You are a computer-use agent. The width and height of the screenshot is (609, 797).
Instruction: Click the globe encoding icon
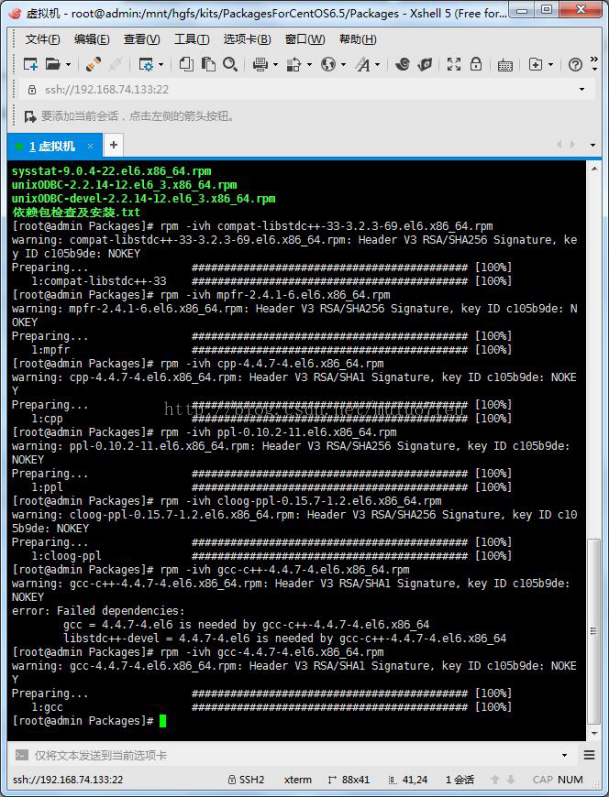coord(328,65)
